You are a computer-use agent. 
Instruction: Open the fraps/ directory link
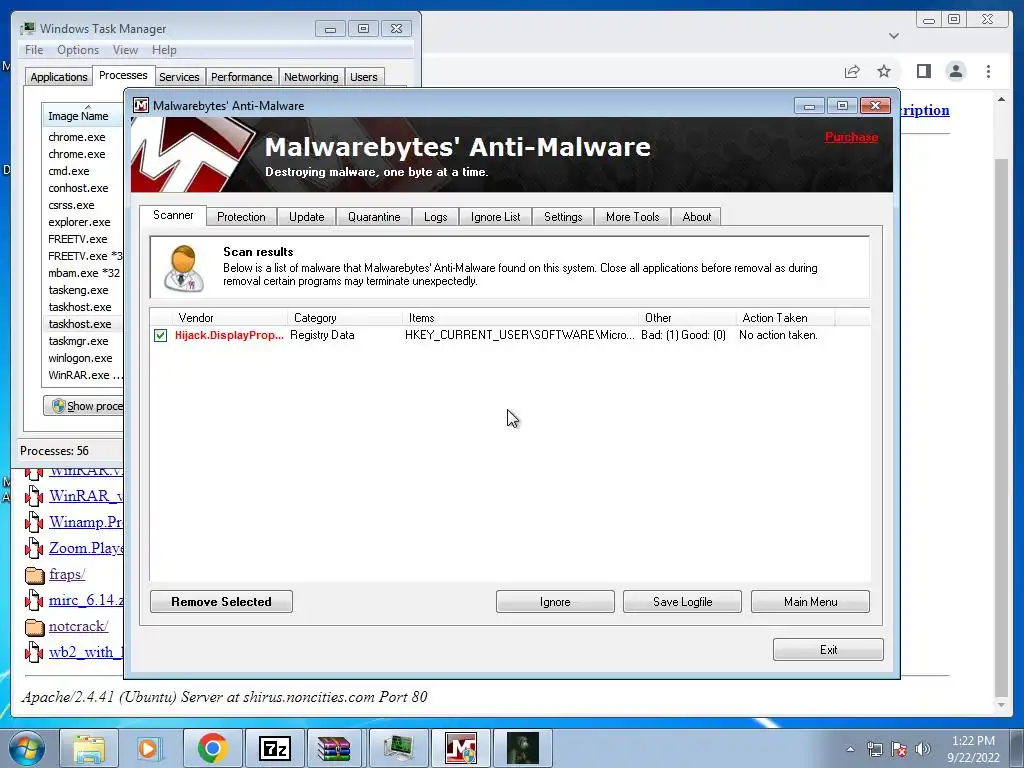click(67, 575)
